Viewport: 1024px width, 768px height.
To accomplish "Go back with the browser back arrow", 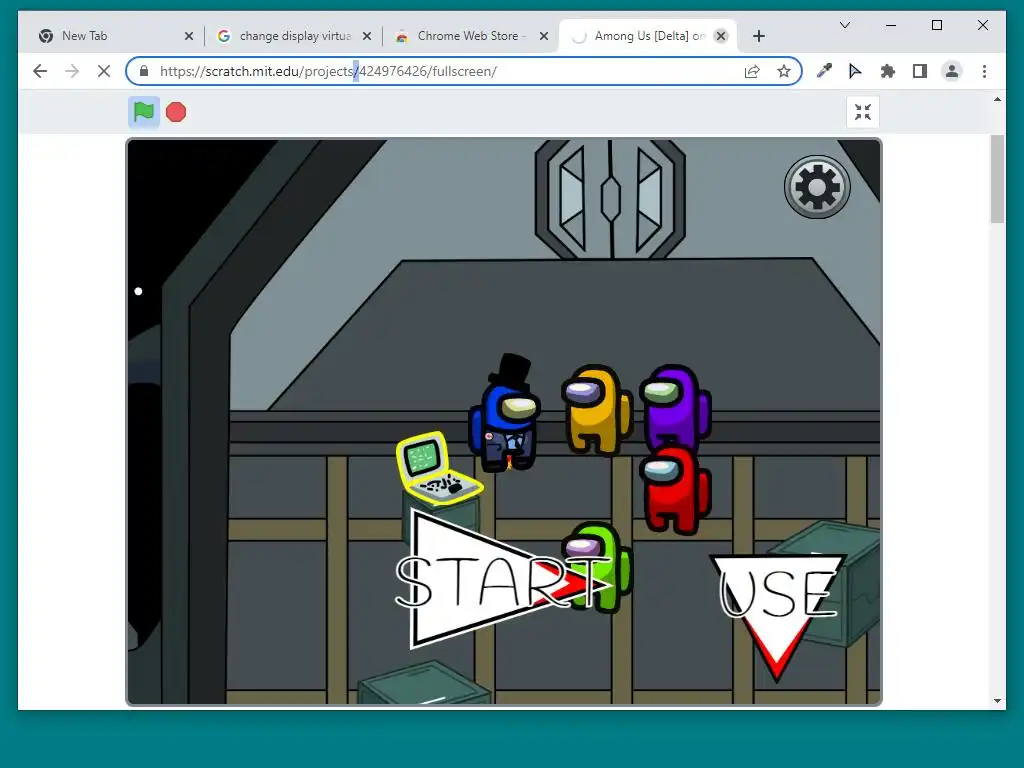I will (x=40, y=71).
